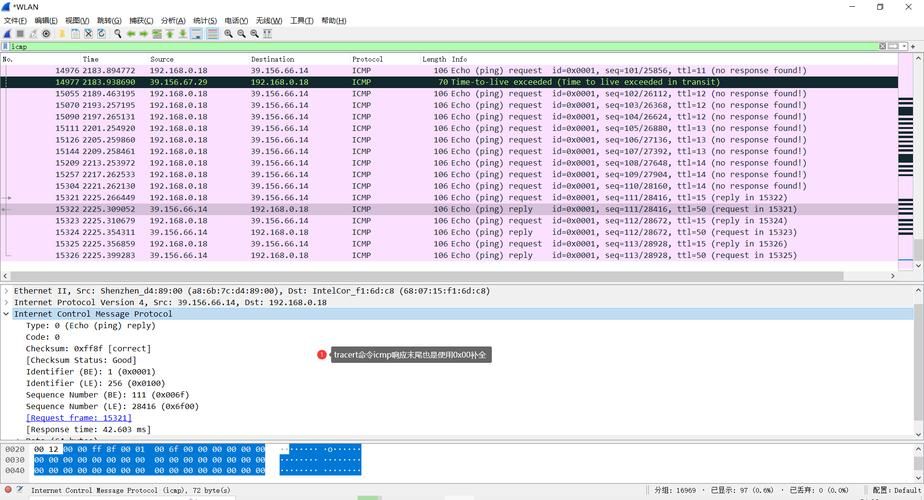Select the Checksum: 0xff8f [correct] field
924x500 pixels.
tap(88, 348)
